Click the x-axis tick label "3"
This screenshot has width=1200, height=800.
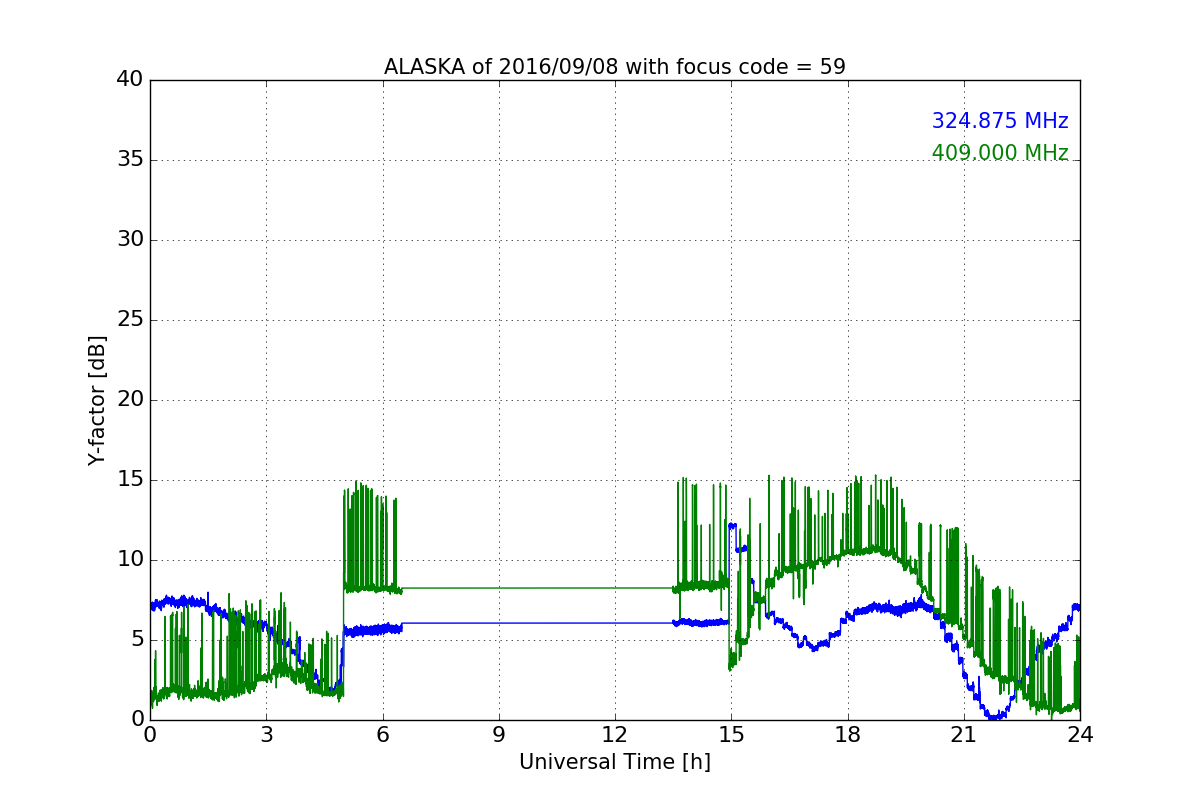click(x=266, y=735)
